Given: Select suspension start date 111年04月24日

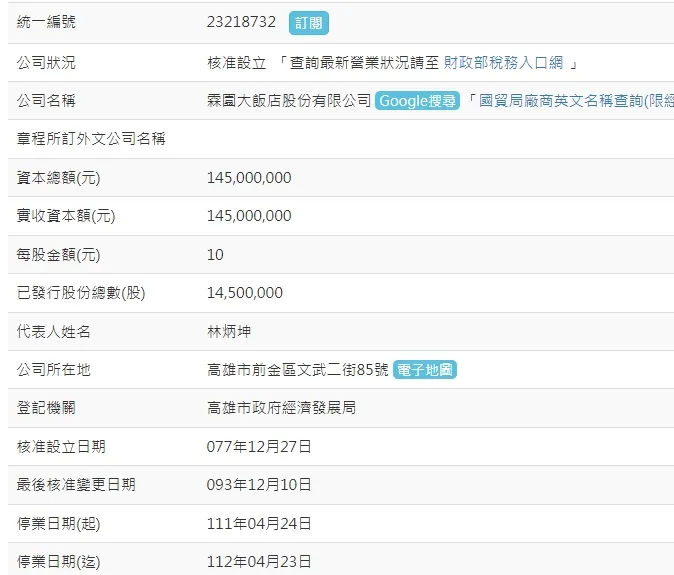Looking at the screenshot, I should pyautogui.click(x=259, y=523).
